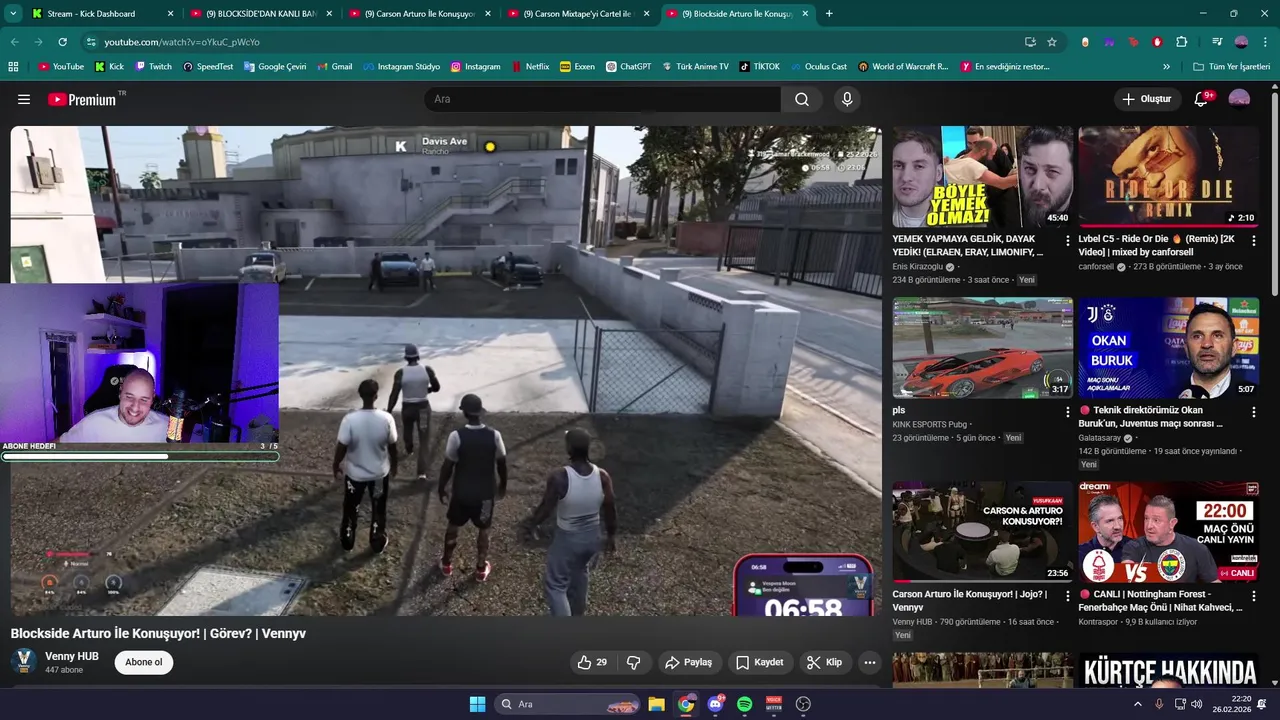Open the Okan Buruk video thumbnail

[x=1169, y=348]
